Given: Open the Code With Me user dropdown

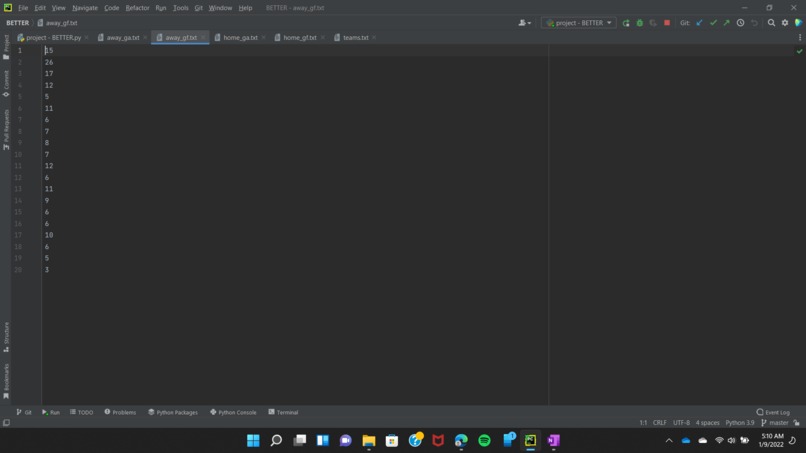Looking at the screenshot, I should 524,23.
